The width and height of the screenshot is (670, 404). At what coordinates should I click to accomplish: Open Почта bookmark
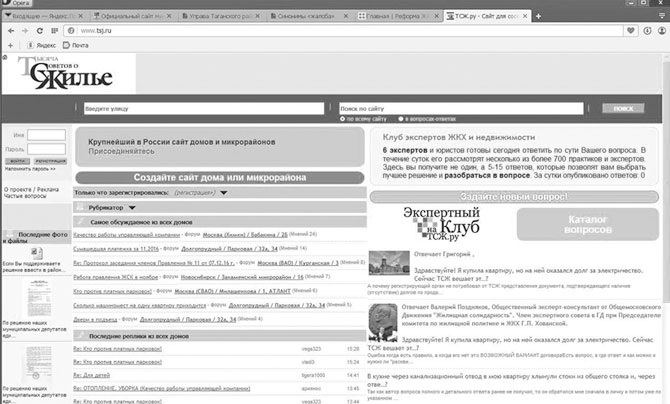[76, 45]
